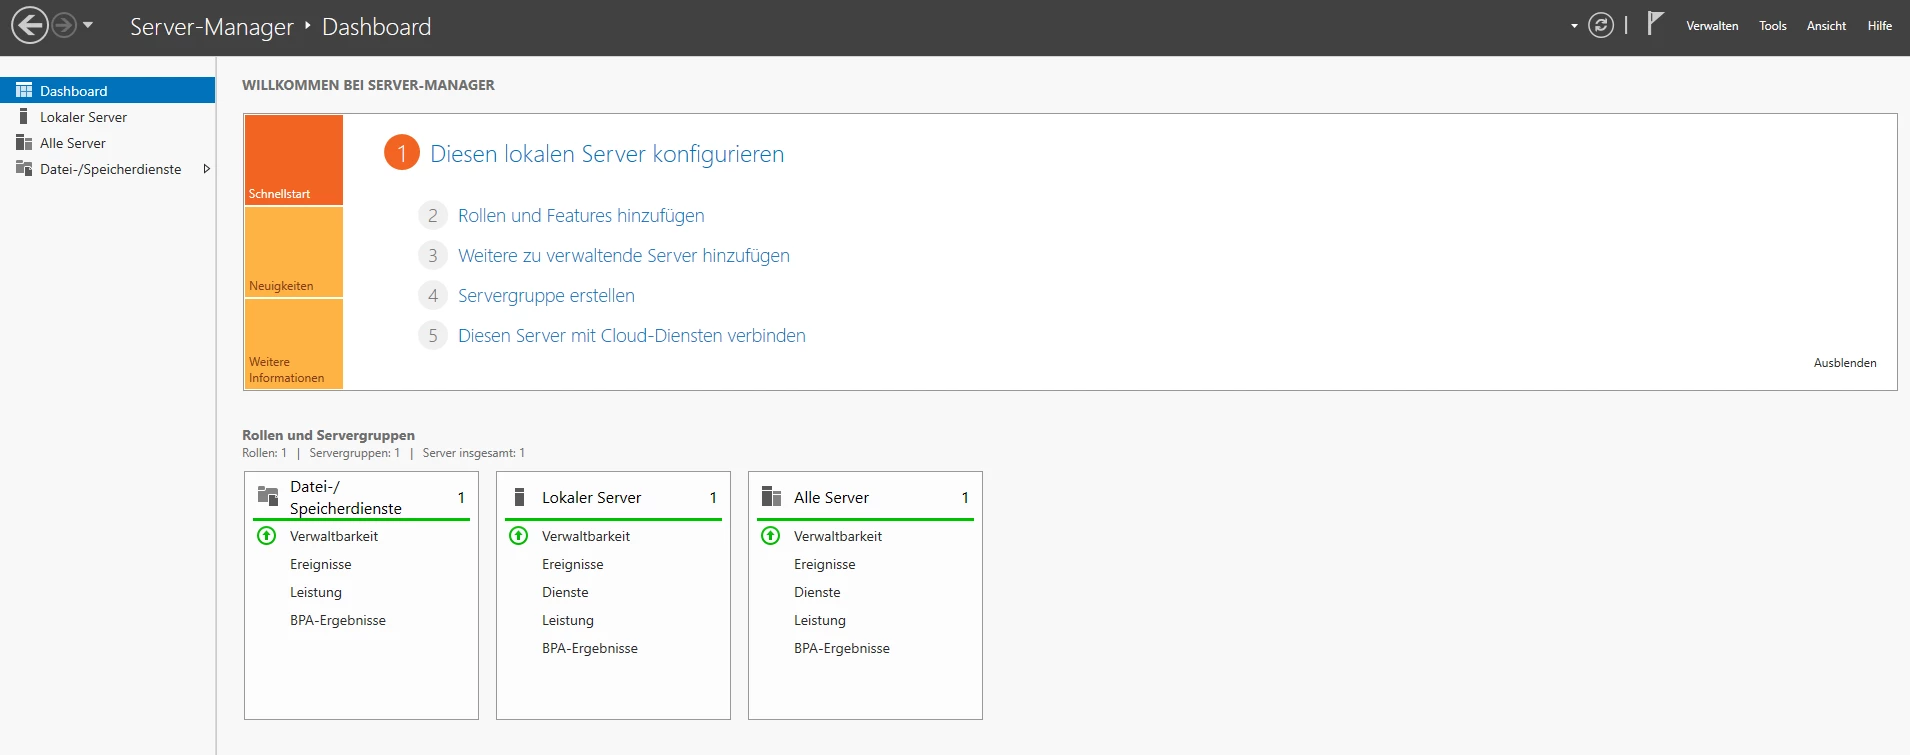This screenshot has height=755, width=1910.
Task: Select the Neuigkeiten orange tile
Action: [x=294, y=252]
